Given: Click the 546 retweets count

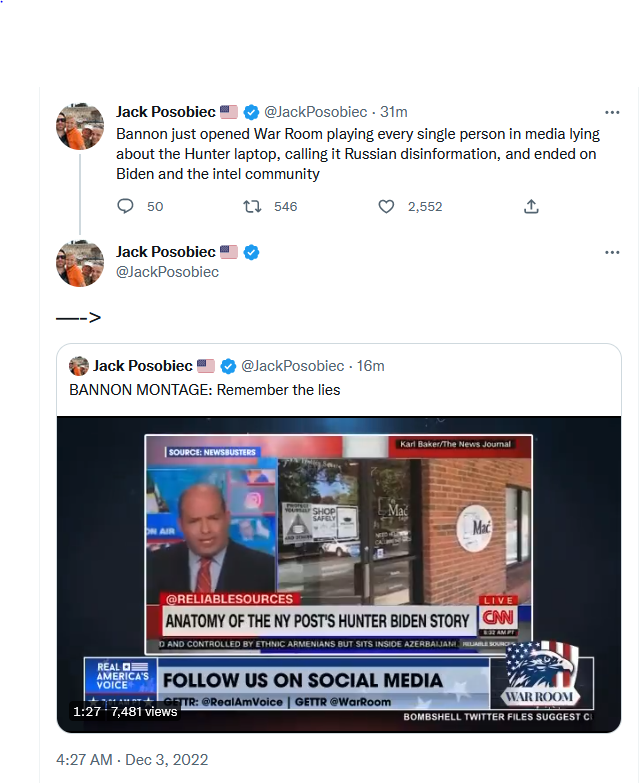Looking at the screenshot, I should pyautogui.click(x=285, y=206).
